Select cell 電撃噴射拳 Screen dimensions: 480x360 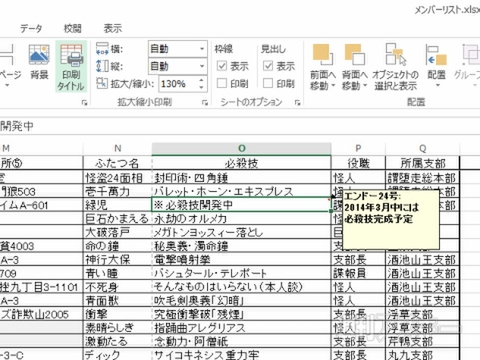[x=242, y=260]
